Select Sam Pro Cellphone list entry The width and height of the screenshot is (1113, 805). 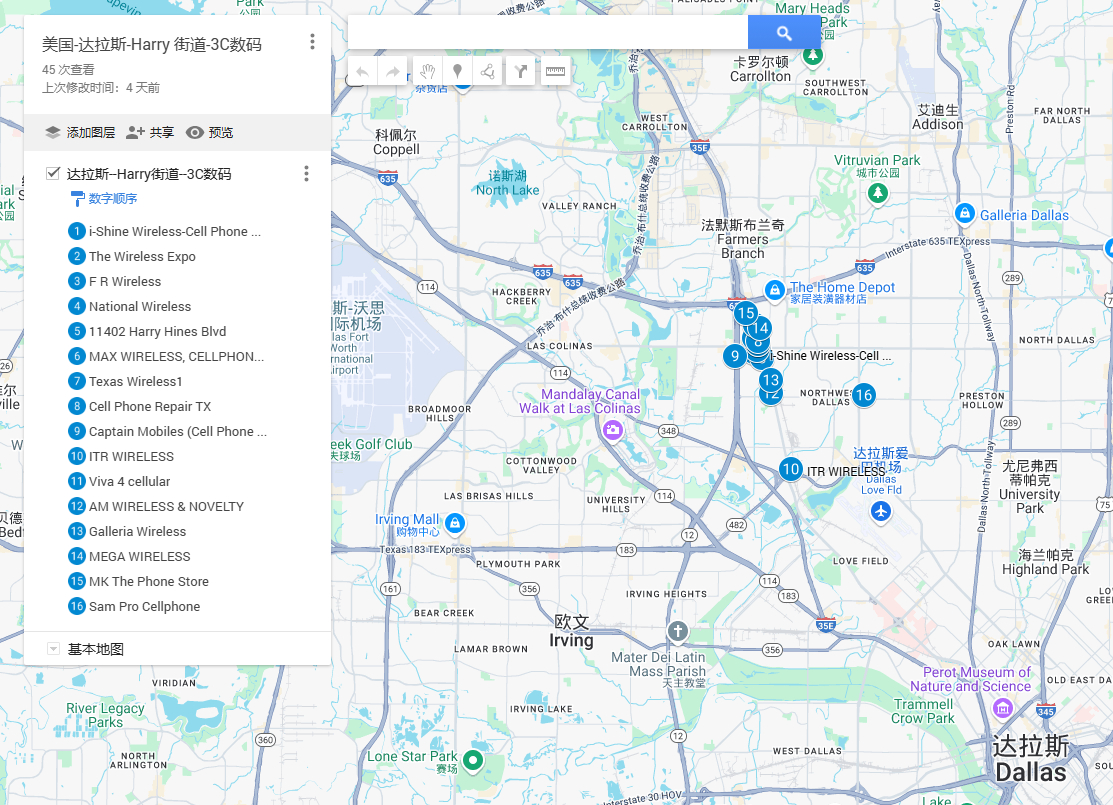click(x=144, y=606)
